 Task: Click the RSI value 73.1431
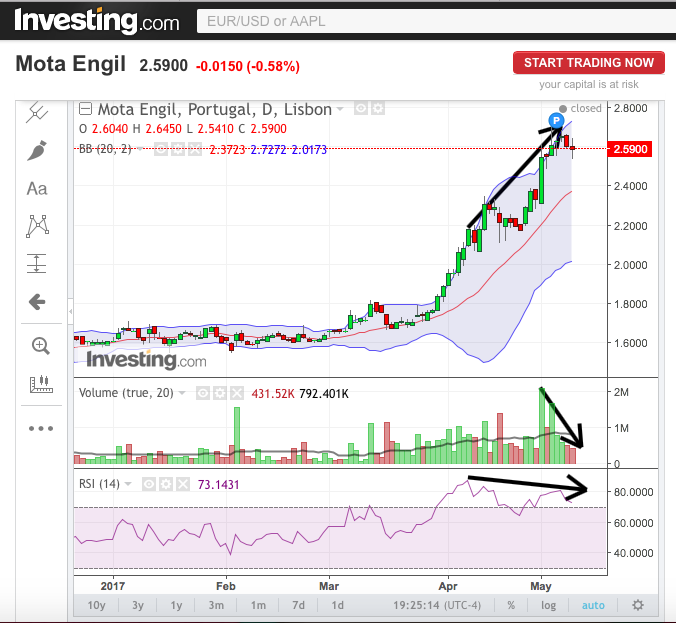click(x=218, y=485)
